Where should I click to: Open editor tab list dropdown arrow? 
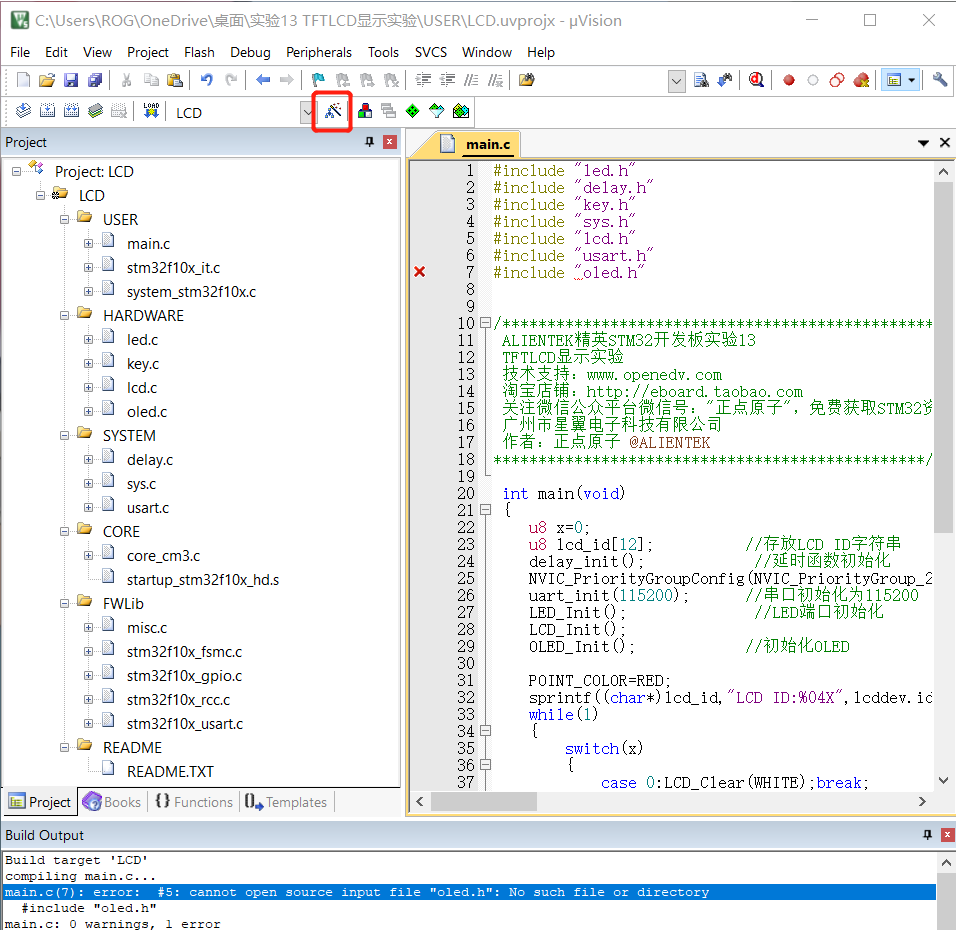tap(923, 143)
